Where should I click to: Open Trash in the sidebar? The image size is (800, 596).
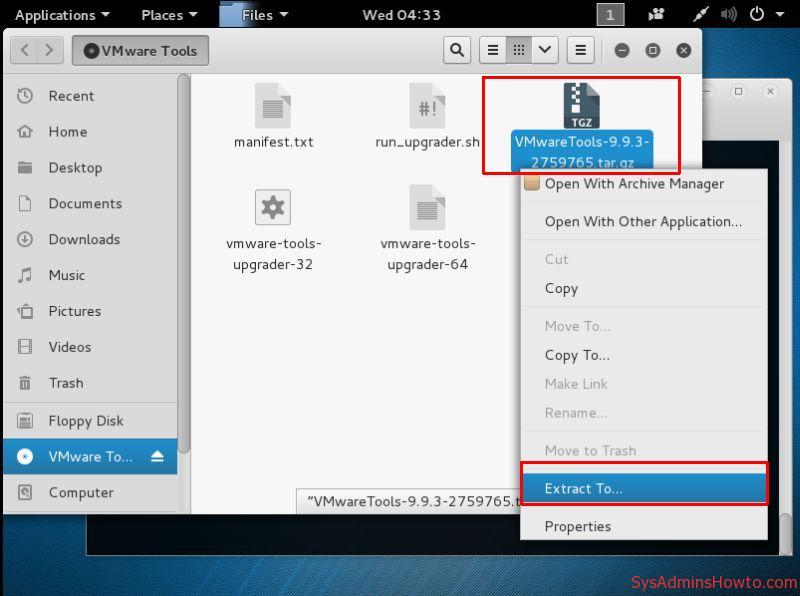[x=90, y=383]
